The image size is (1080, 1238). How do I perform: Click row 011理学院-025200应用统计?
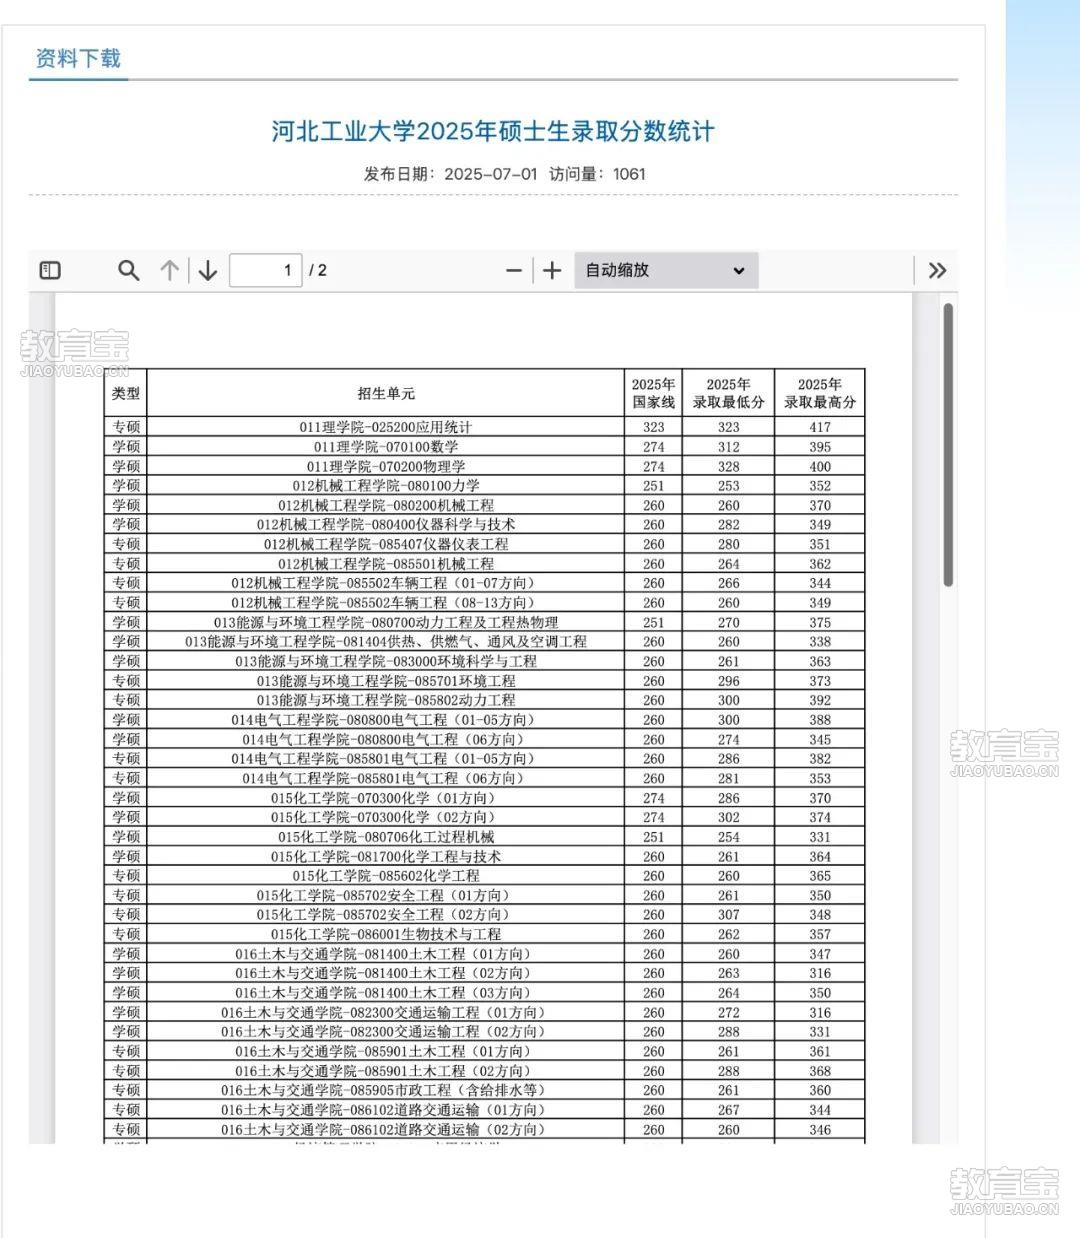pyautogui.click(x=484, y=427)
